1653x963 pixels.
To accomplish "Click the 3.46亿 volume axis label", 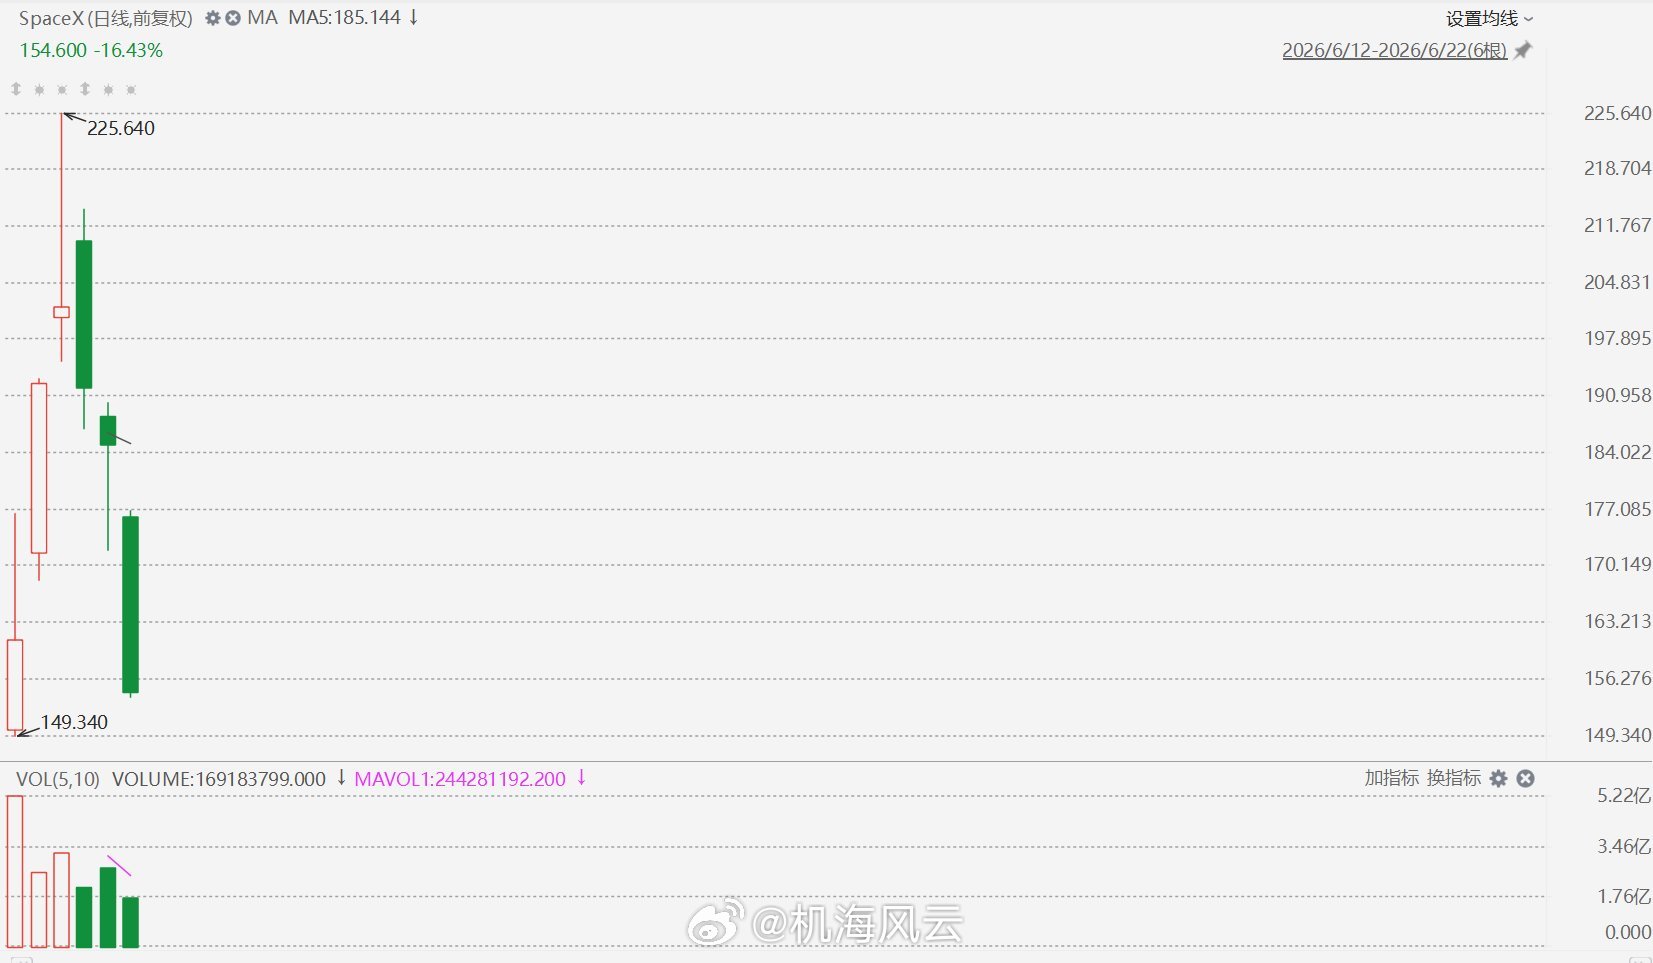I will 1624,847.
